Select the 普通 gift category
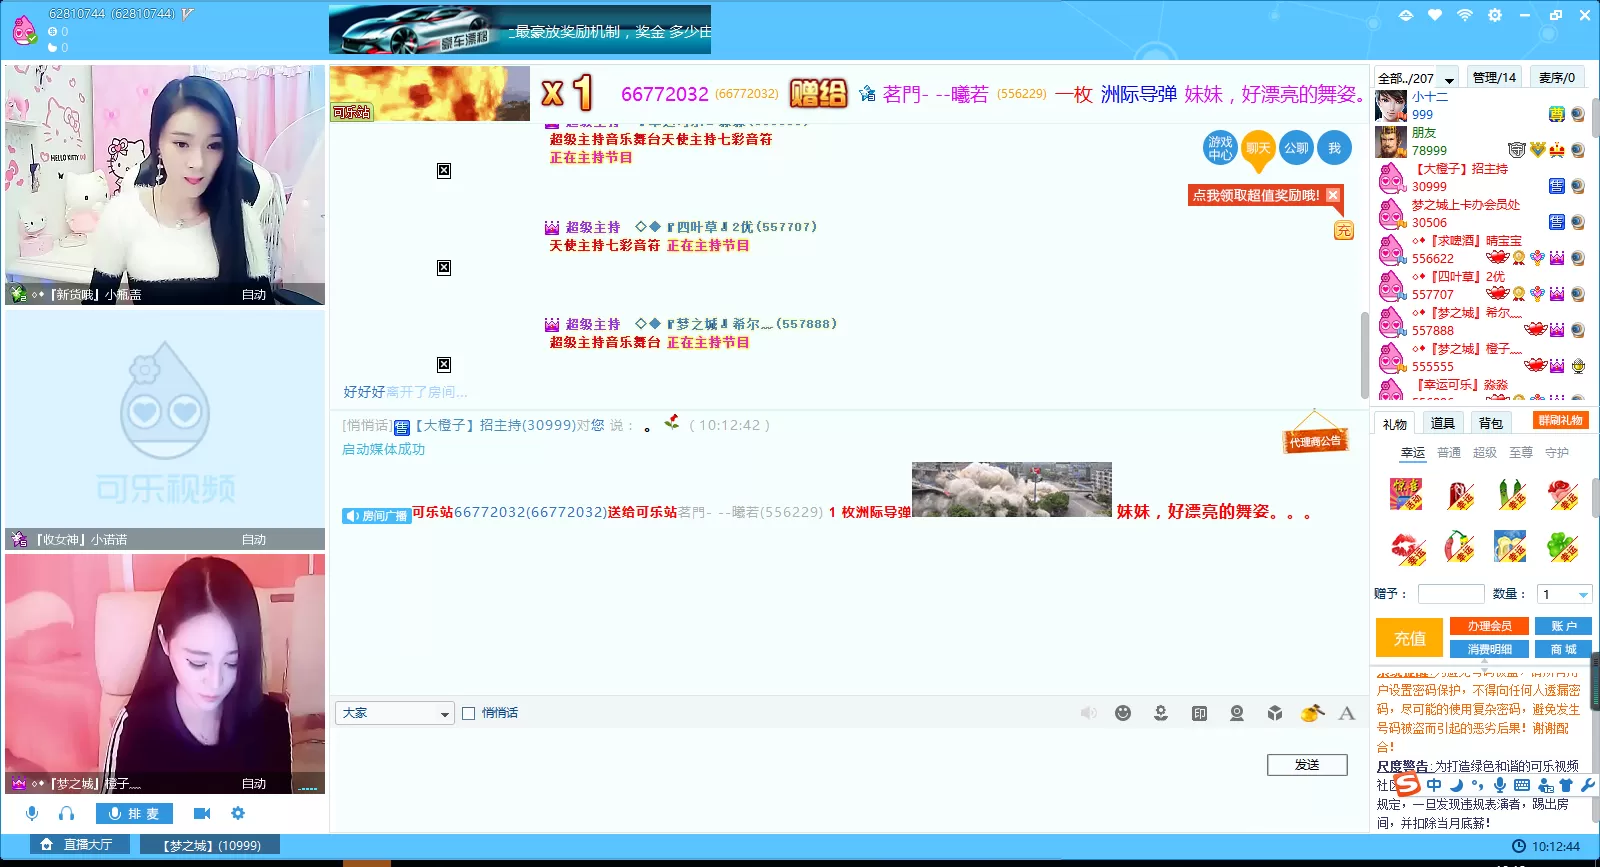The image size is (1600, 867). (x=1449, y=453)
